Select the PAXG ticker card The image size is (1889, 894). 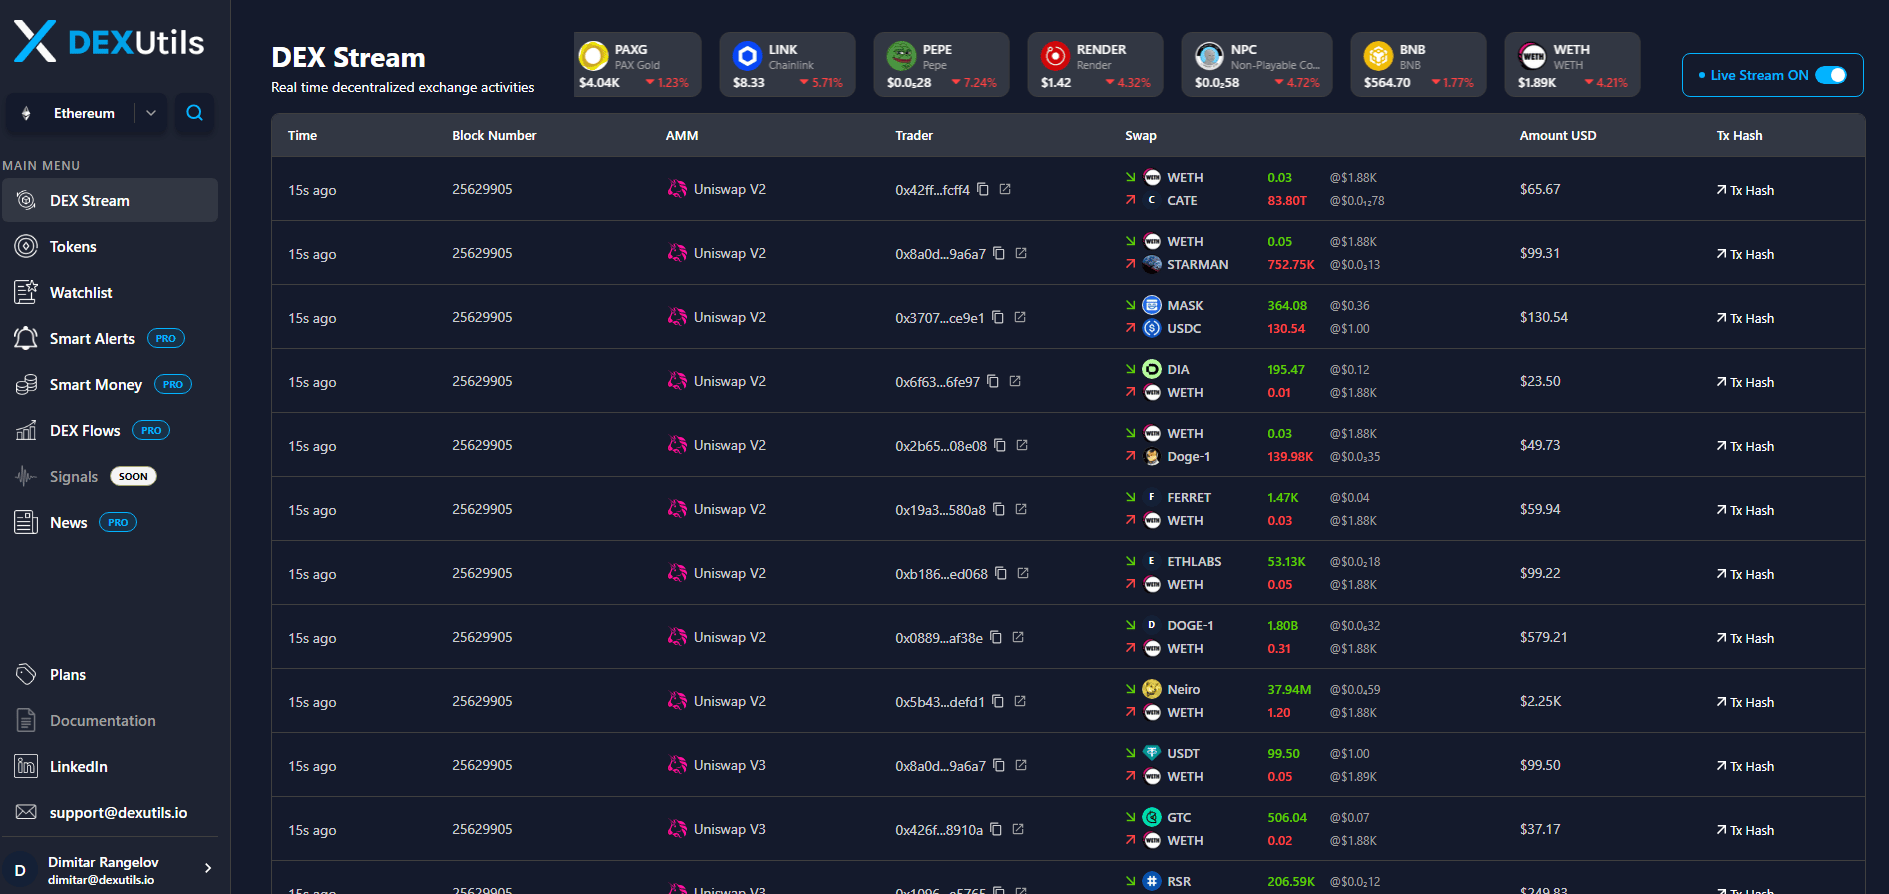tap(637, 65)
